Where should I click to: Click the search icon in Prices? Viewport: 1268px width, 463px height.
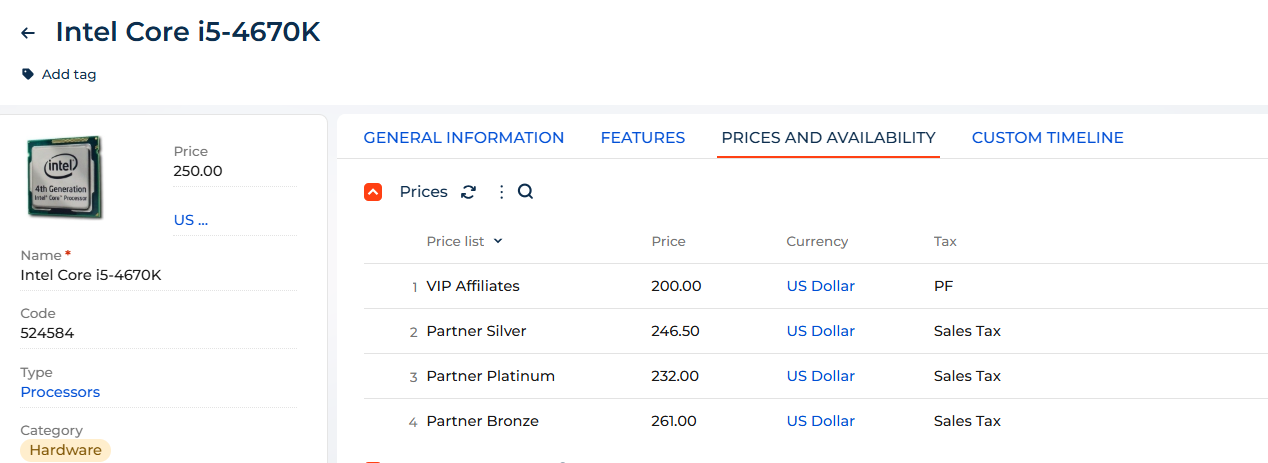pos(525,192)
